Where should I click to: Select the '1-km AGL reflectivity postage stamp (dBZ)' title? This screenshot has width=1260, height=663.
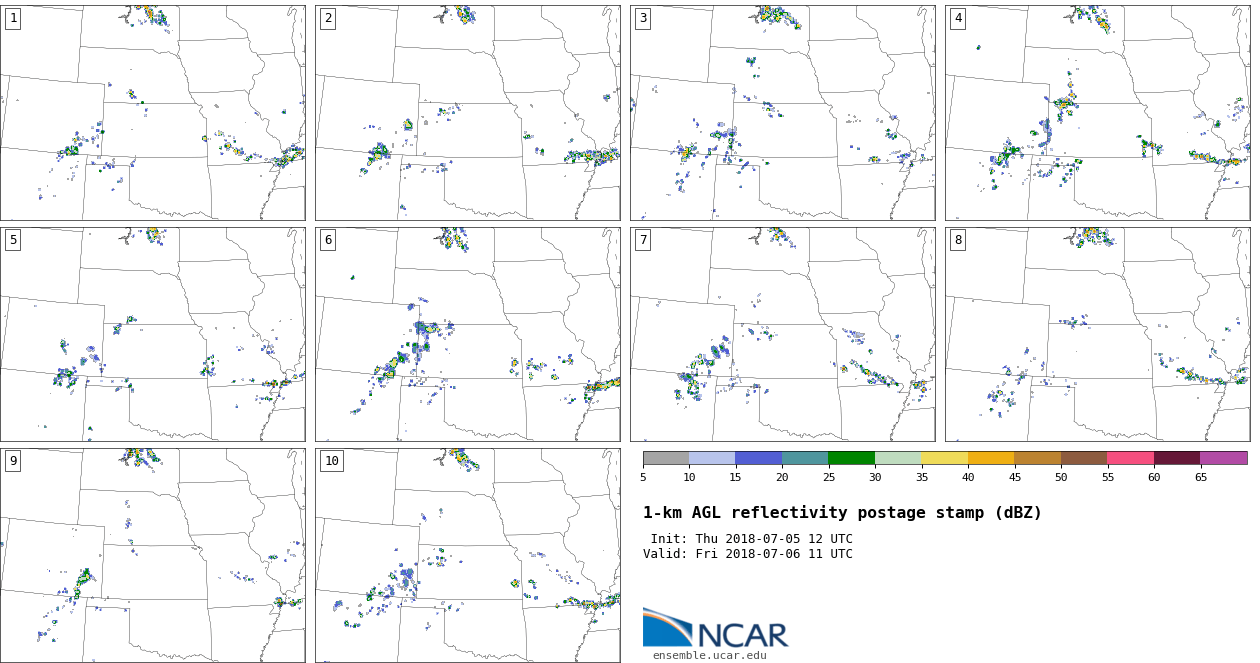pyautogui.click(x=842, y=513)
